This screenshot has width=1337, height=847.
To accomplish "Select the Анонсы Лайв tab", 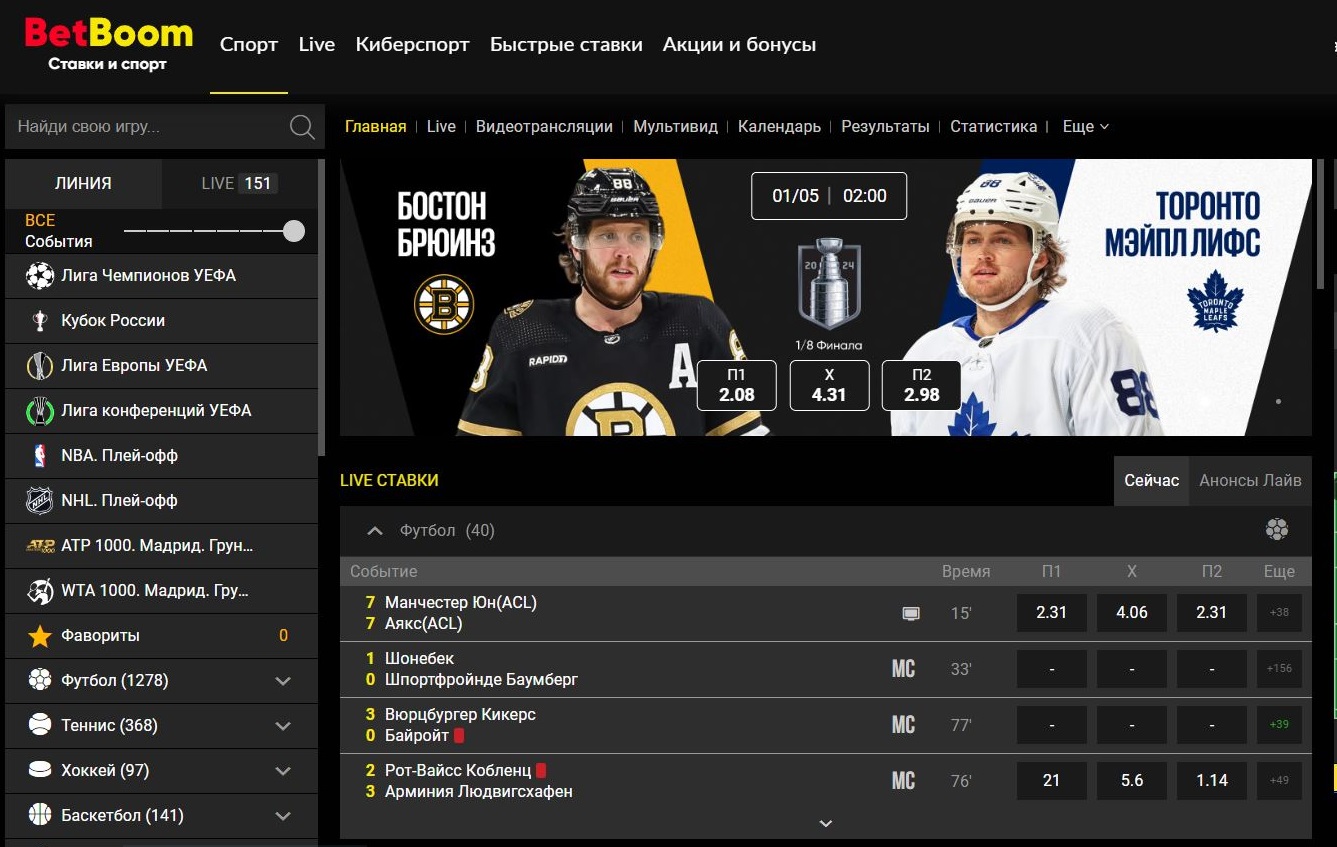I will pos(1250,481).
